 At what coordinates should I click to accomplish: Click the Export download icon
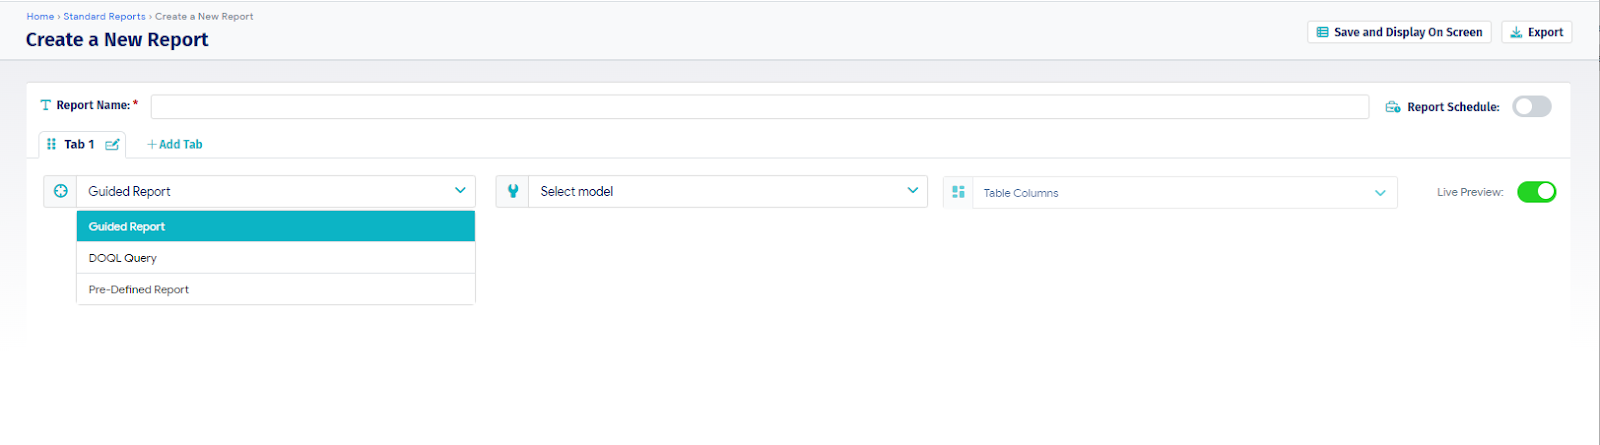click(x=1517, y=32)
